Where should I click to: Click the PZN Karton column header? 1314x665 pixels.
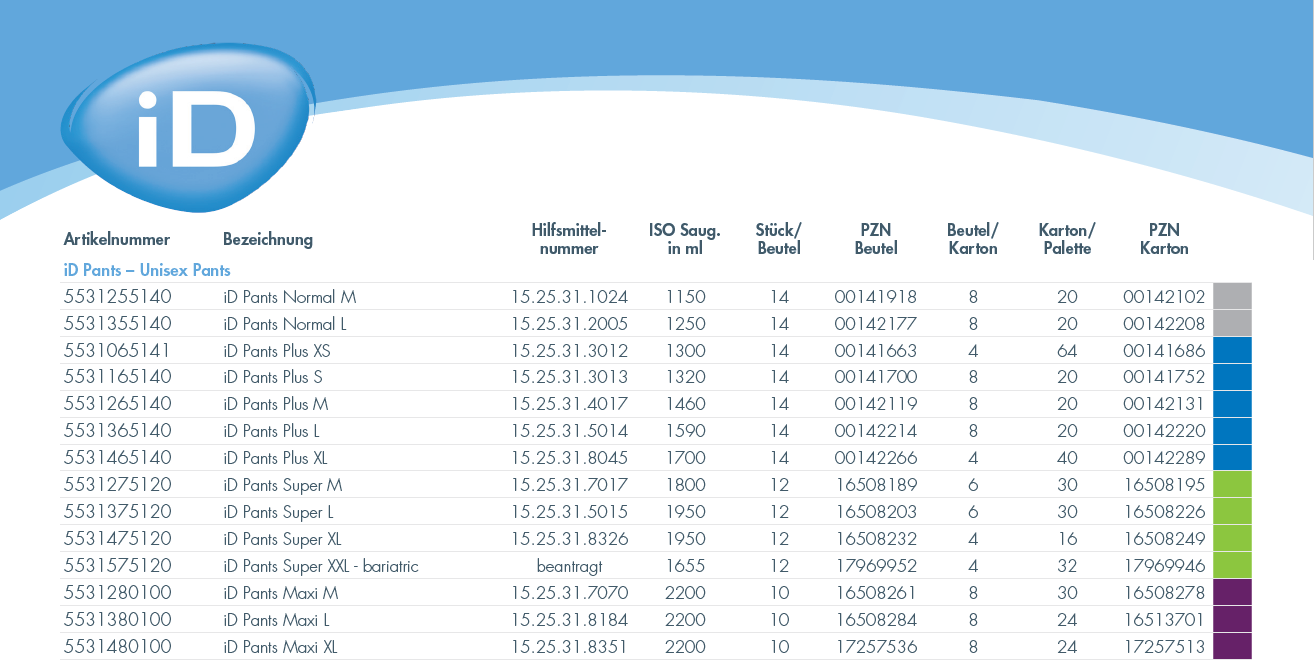pyautogui.click(x=1164, y=239)
